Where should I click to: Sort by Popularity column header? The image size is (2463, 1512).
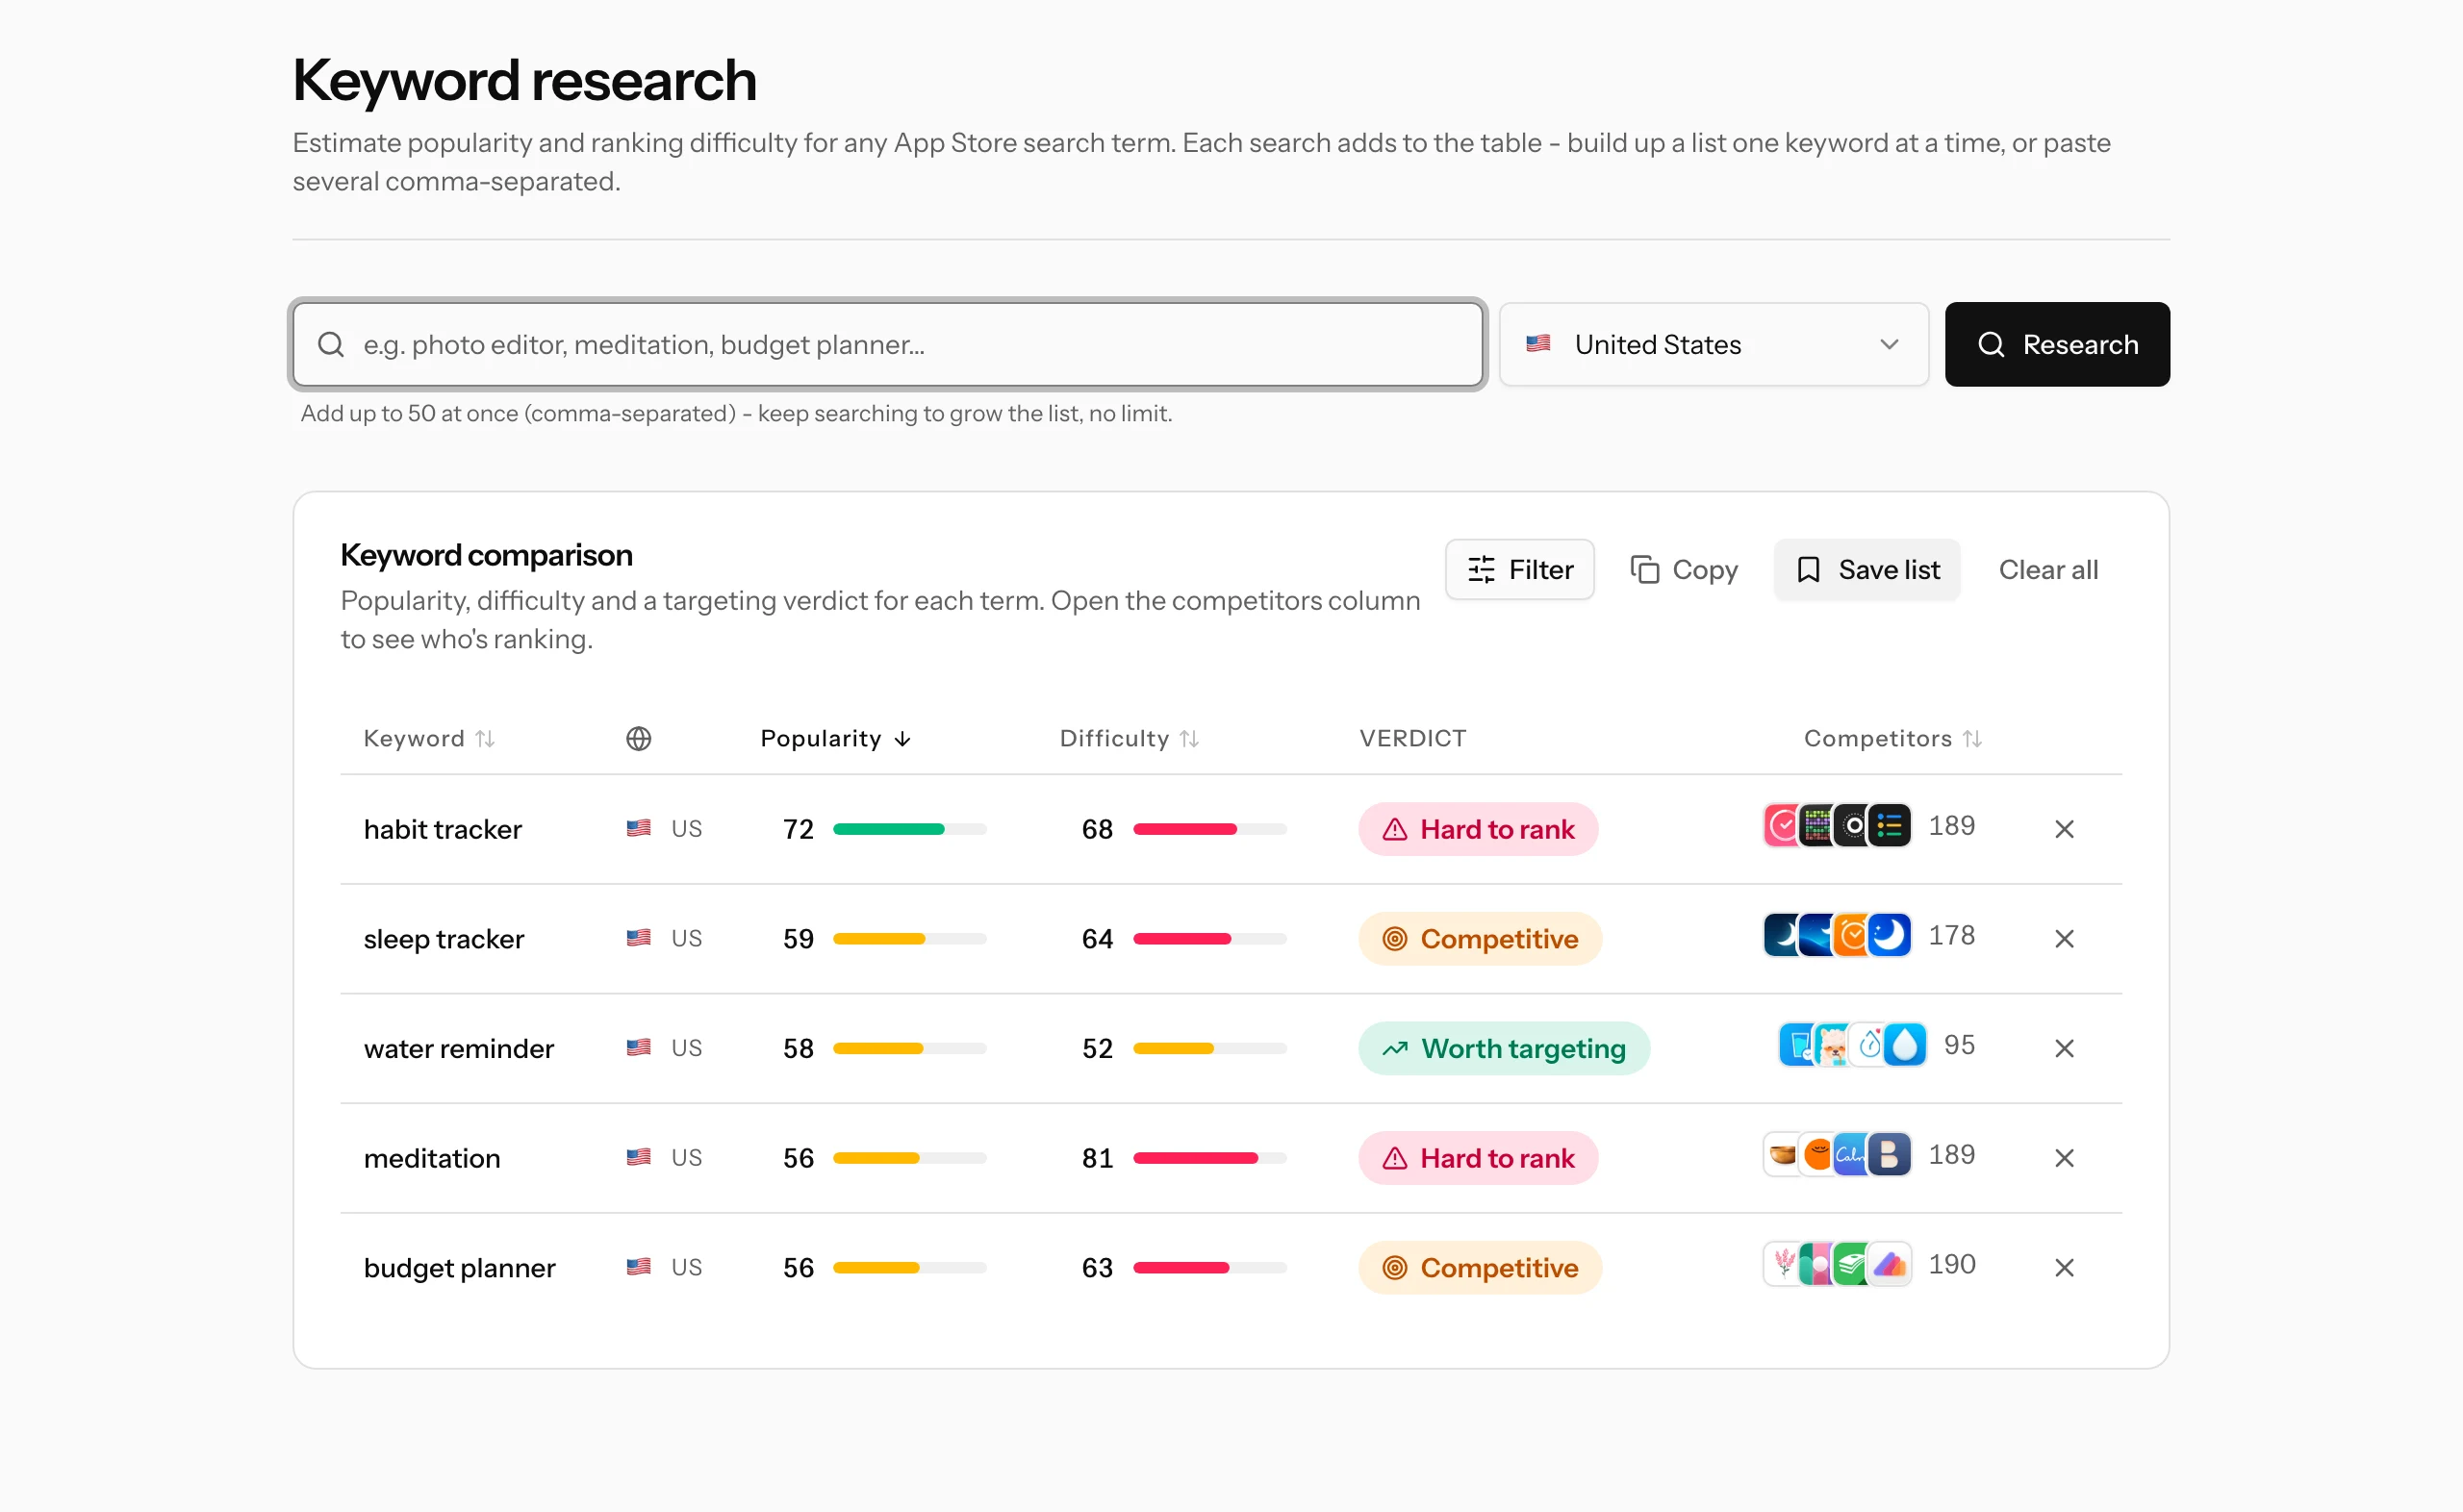(836, 738)
